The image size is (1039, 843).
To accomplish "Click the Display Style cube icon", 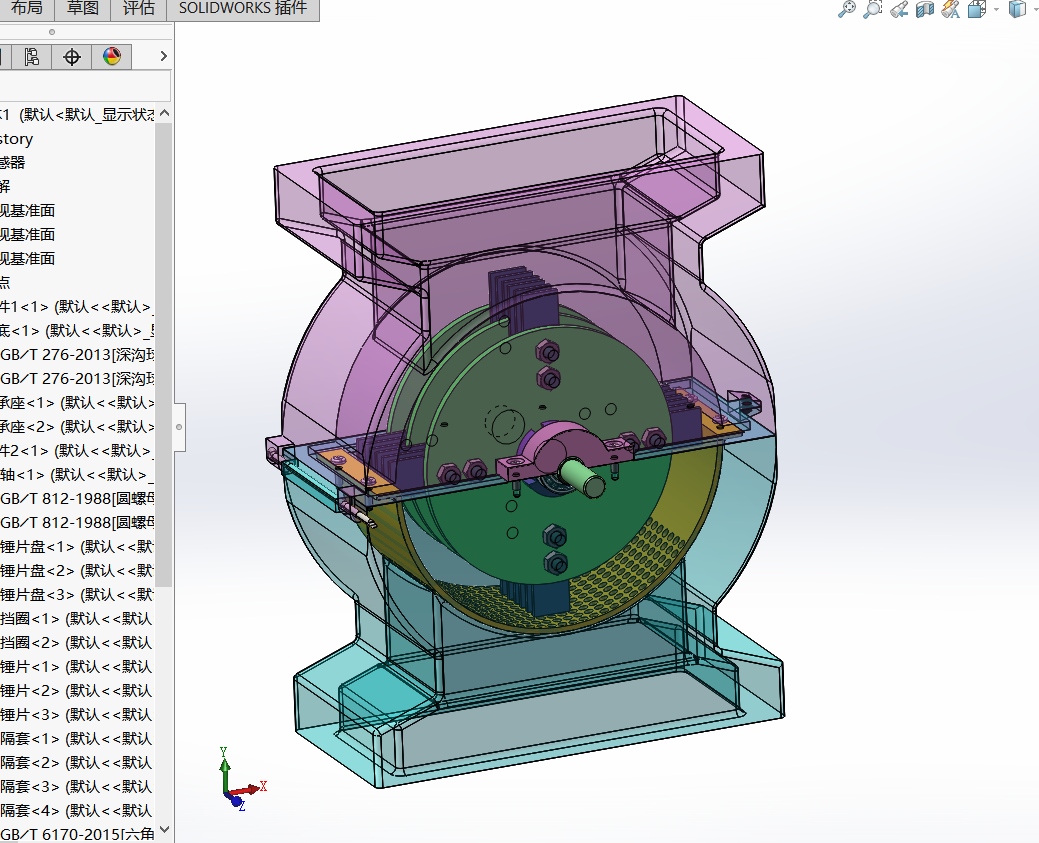I will [1016, 9].
